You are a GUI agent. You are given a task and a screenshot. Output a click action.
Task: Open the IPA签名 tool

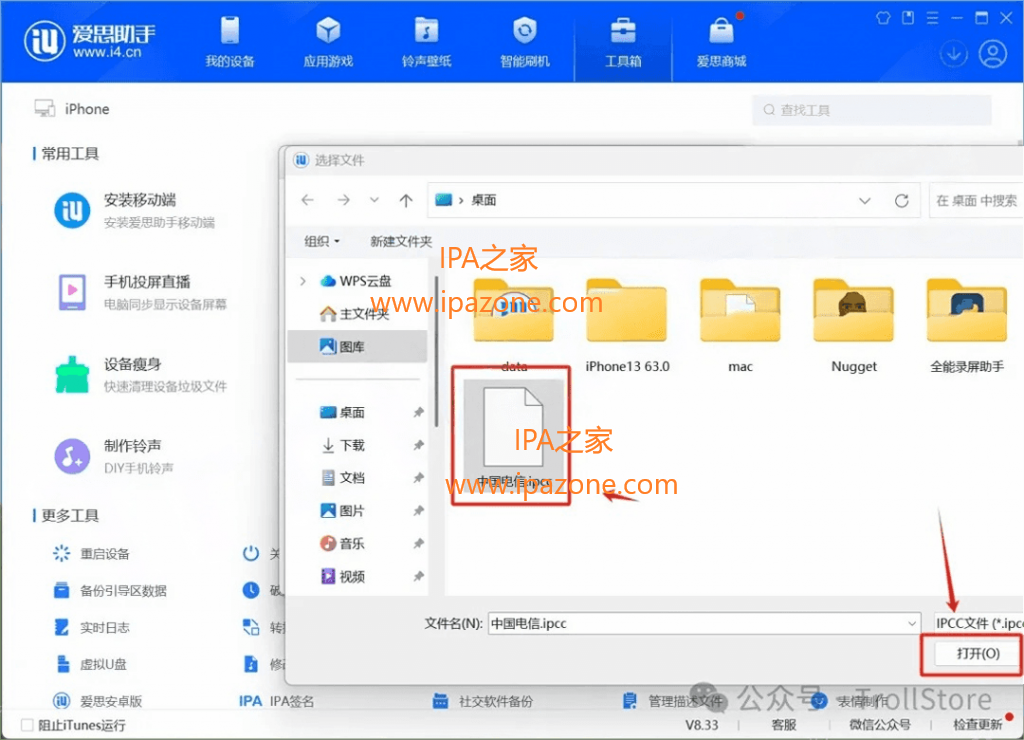pyautogui.click(x=276, y=701)
